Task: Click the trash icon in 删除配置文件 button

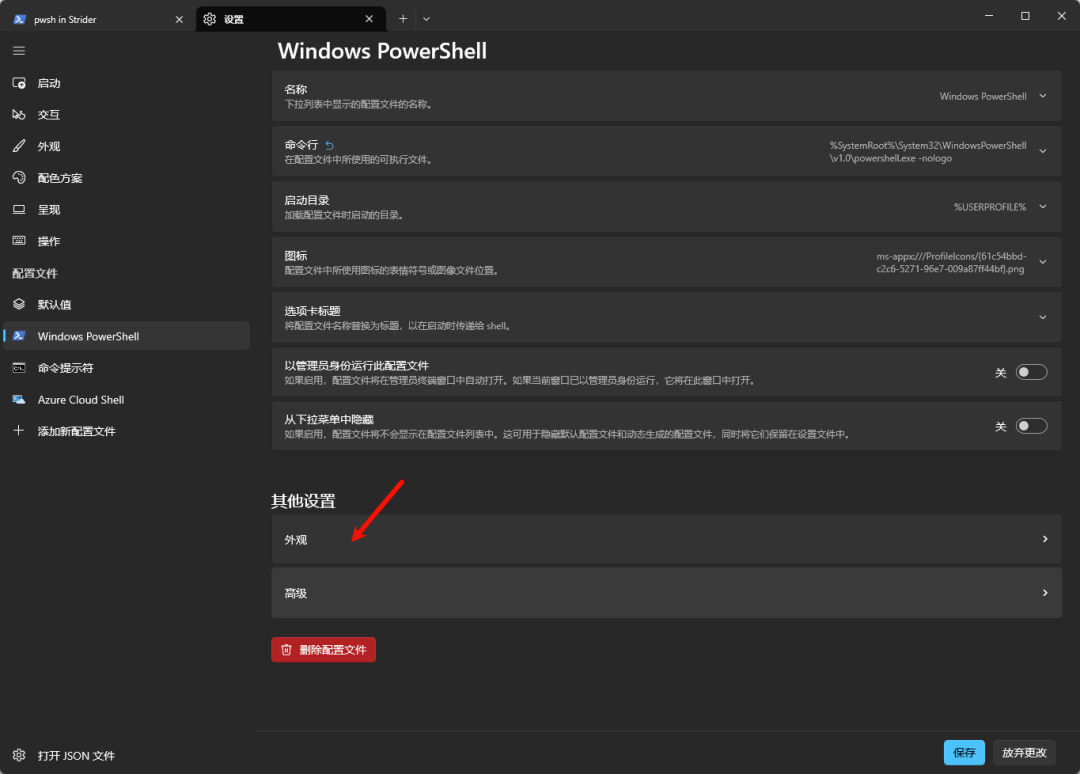Action: pyautogui.click(x=287, y=649)
